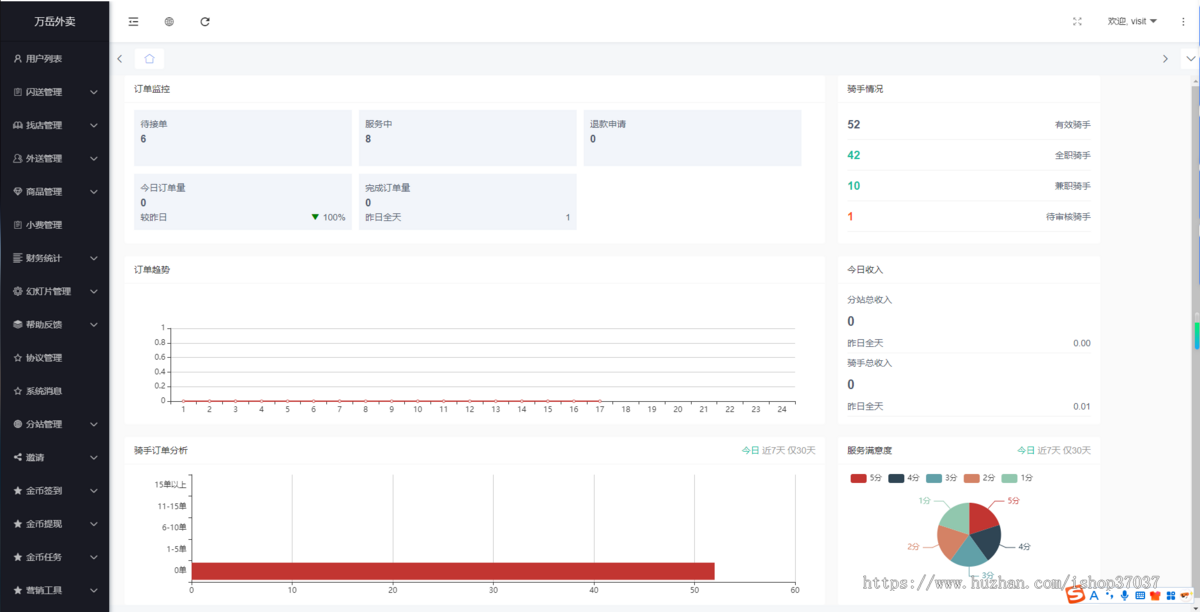This screenshot has width=1200, height=612.
Task: Open the 金币提现 menu item
Action: pos(54,524)
